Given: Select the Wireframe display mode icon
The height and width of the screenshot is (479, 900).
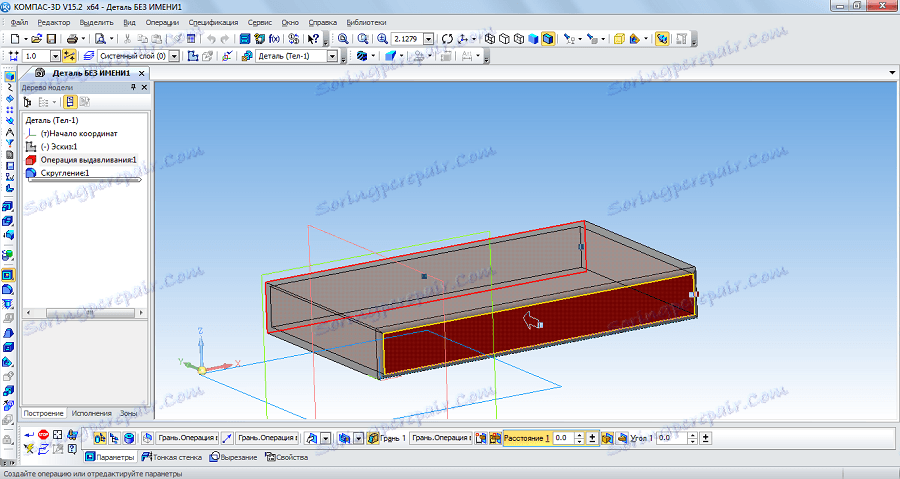Looking at the screenshot, I should (491, 39).
